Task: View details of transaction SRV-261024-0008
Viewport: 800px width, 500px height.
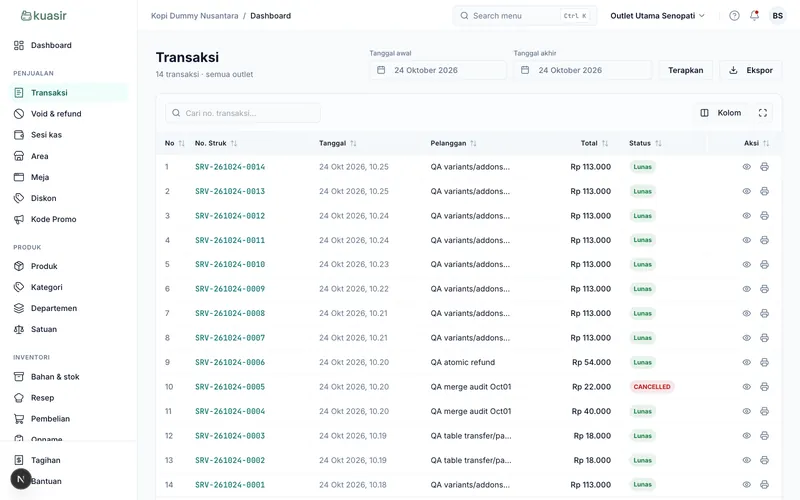Action: tap(746, 313)
